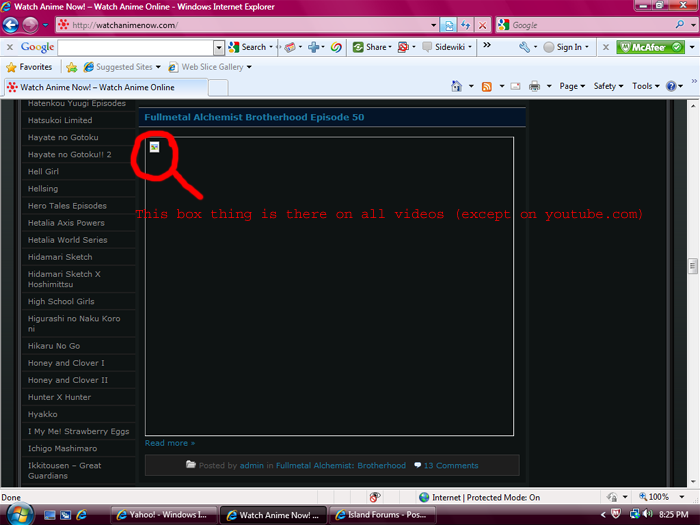Click the Read more link
700x525 pixels.
(170, 443)
